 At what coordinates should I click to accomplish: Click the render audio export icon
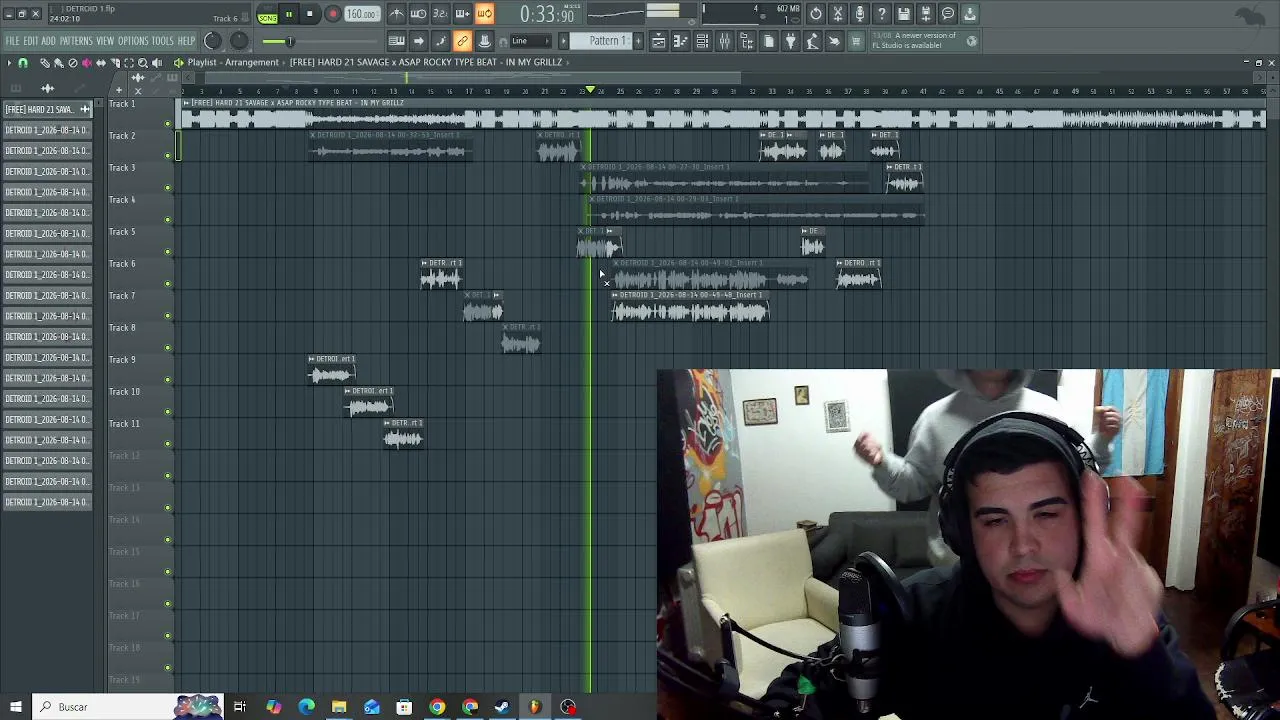click(926, 14)
